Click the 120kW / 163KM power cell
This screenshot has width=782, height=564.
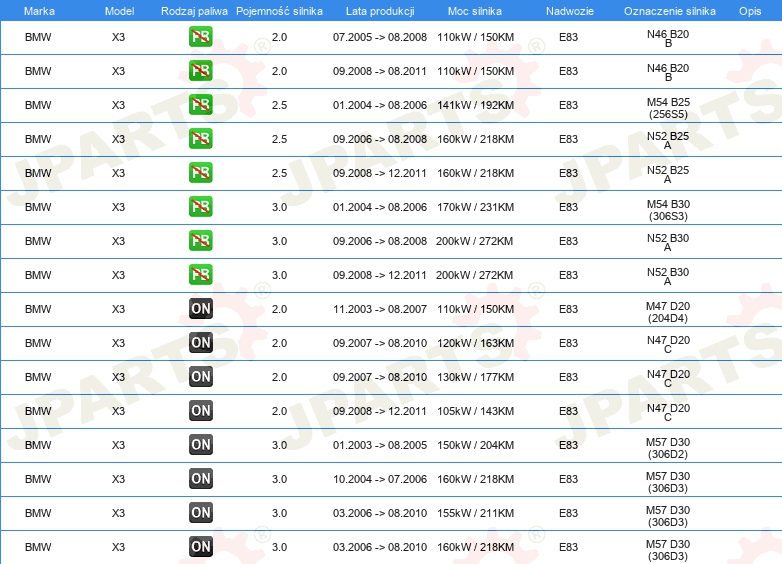[x=475, y=343]
